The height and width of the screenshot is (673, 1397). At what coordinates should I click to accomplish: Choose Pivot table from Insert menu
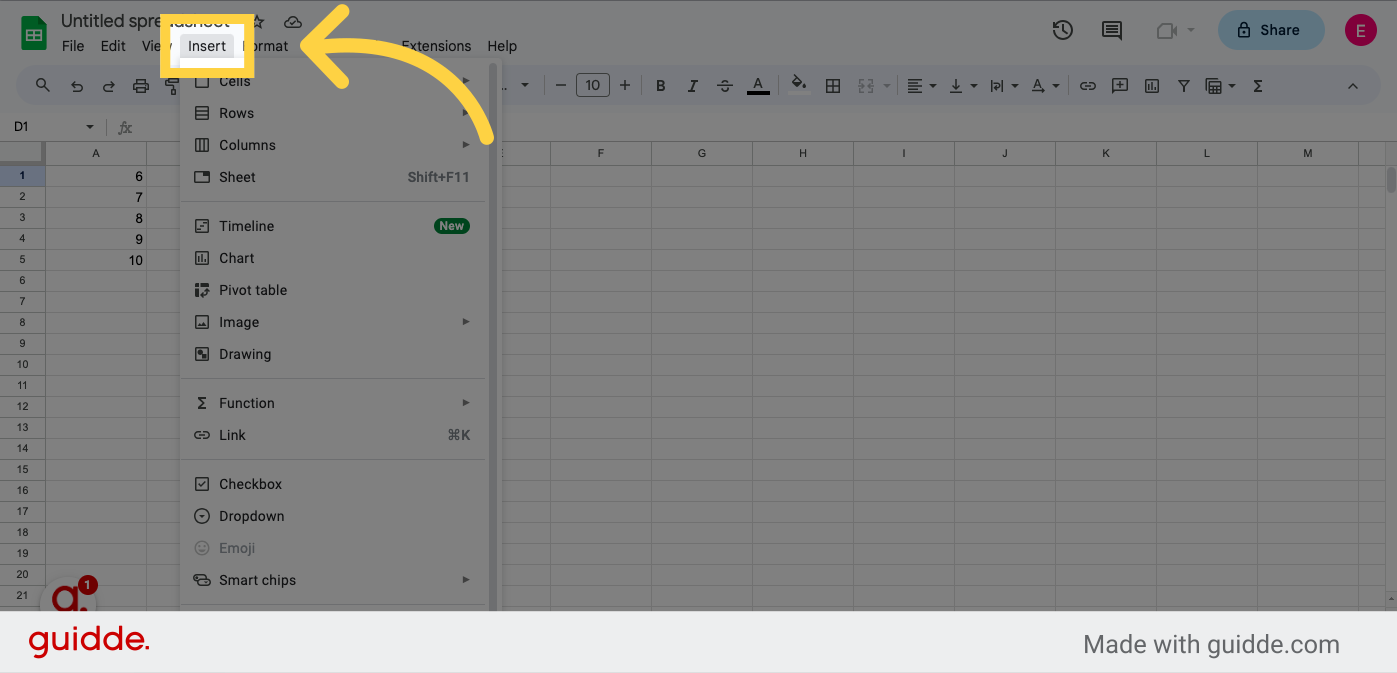(252, 290)
